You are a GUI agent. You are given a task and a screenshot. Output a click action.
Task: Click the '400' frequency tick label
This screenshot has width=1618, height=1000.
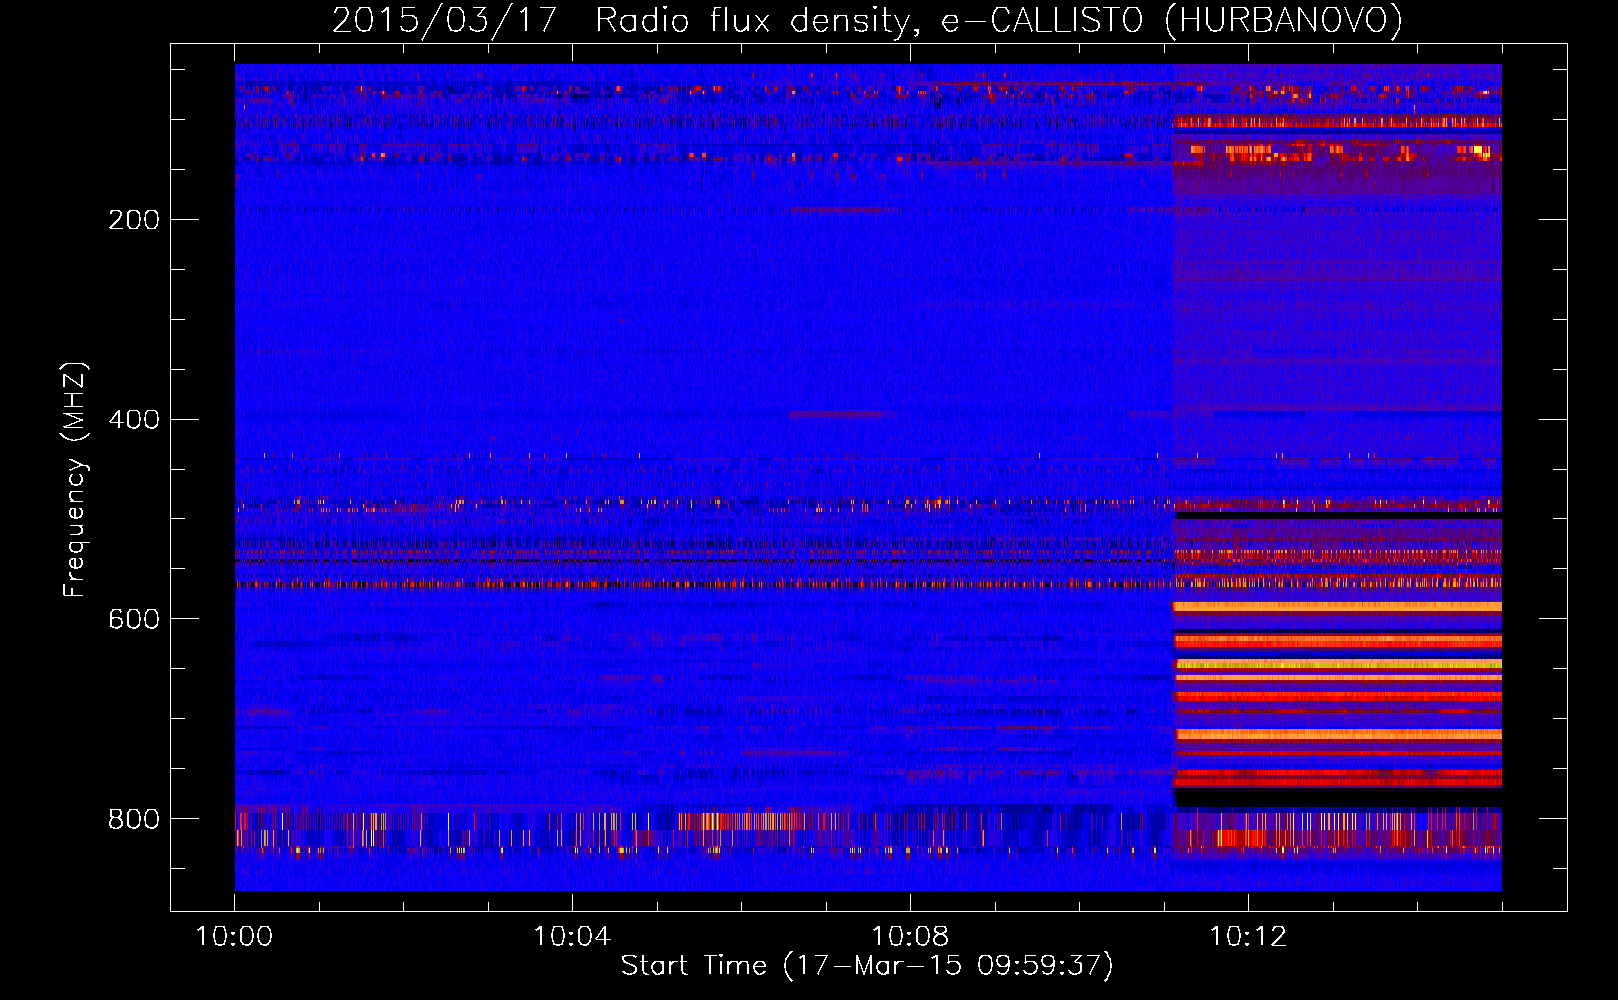pyautogui.click(x=134, y=420)
